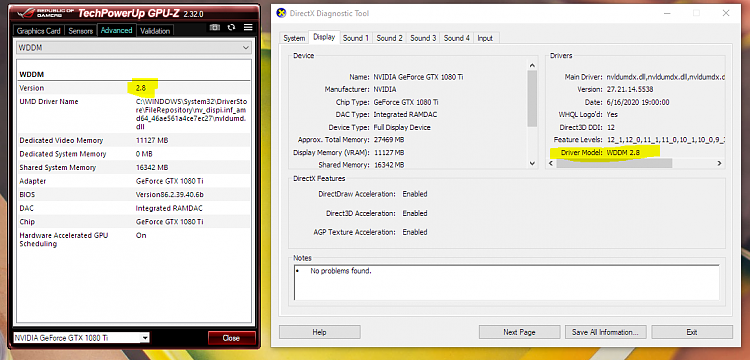The width and height of the screenshot is (750, 360).
Task: Click the Approx. Total Memory 27469 MB value
Action: pyautogui.click(x=389, y=140)
